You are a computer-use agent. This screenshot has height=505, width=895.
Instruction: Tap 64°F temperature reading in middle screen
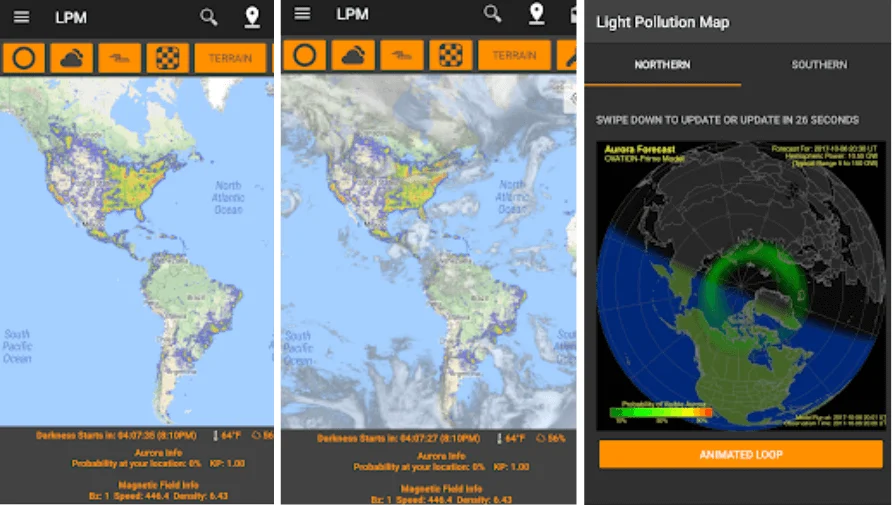(x=512, y=438)
